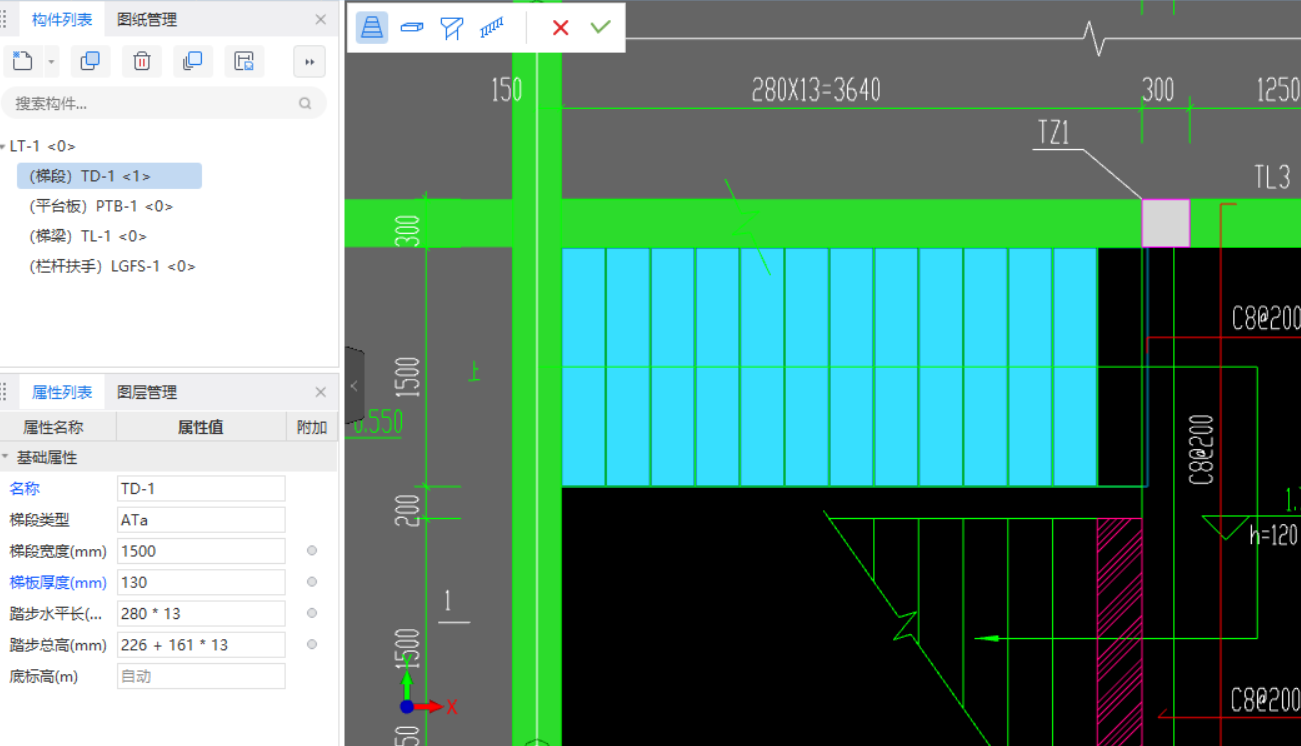
Task: Click the TL3 label in drawing
Action: tap(1272, 178)
